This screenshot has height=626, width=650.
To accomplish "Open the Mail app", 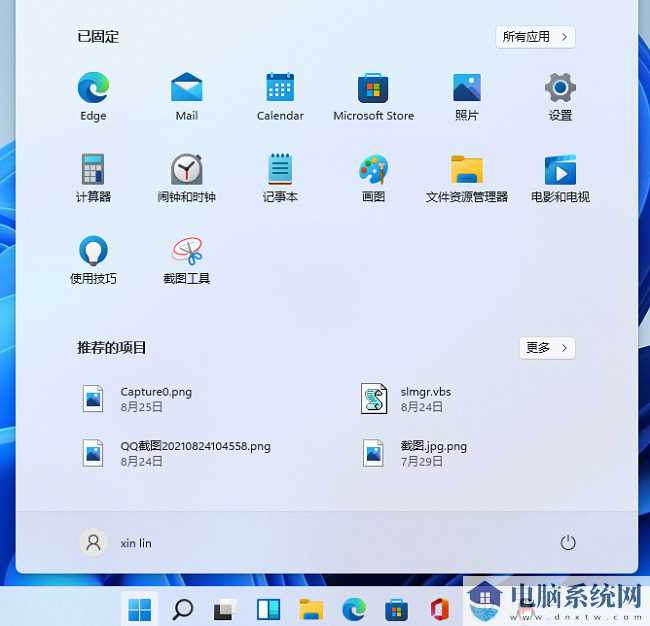I will [x=187, y=96].
